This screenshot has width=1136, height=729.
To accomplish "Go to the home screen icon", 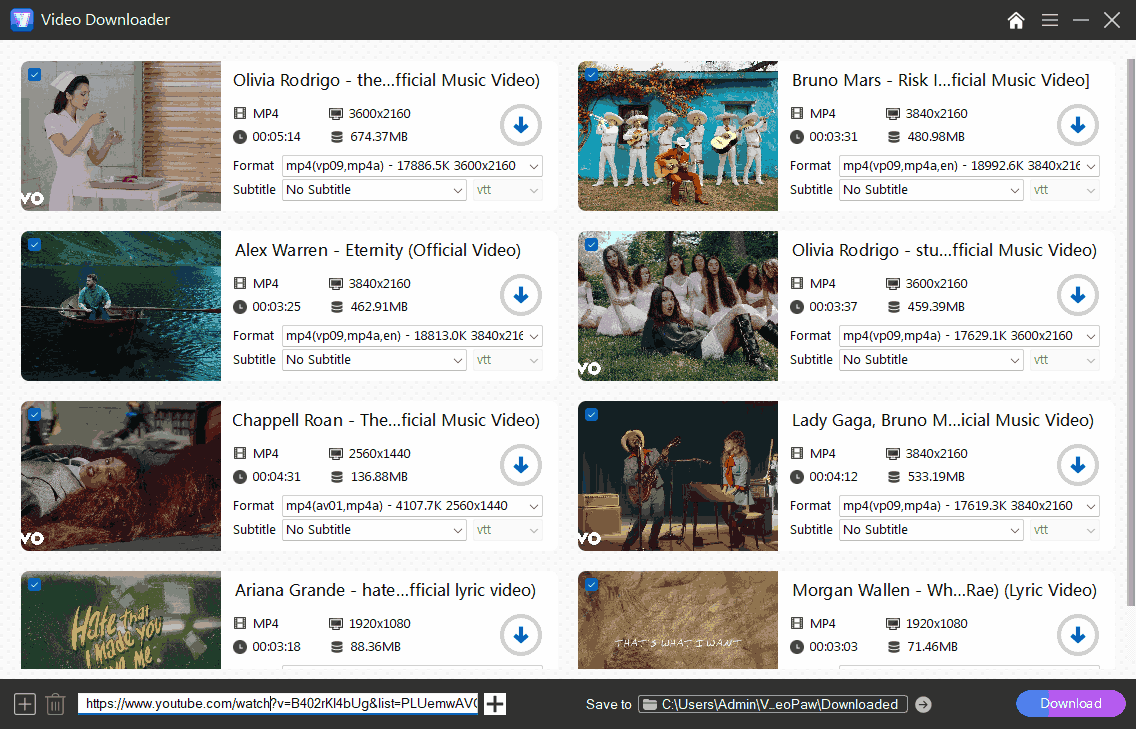I will pyautogui.click(x=1016, y=20).
